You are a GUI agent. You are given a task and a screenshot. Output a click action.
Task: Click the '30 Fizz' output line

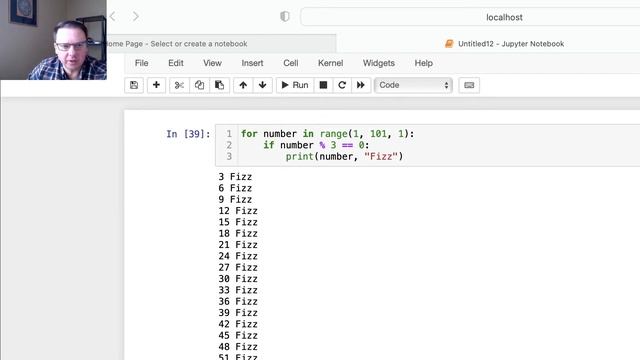tap(238, 279)
